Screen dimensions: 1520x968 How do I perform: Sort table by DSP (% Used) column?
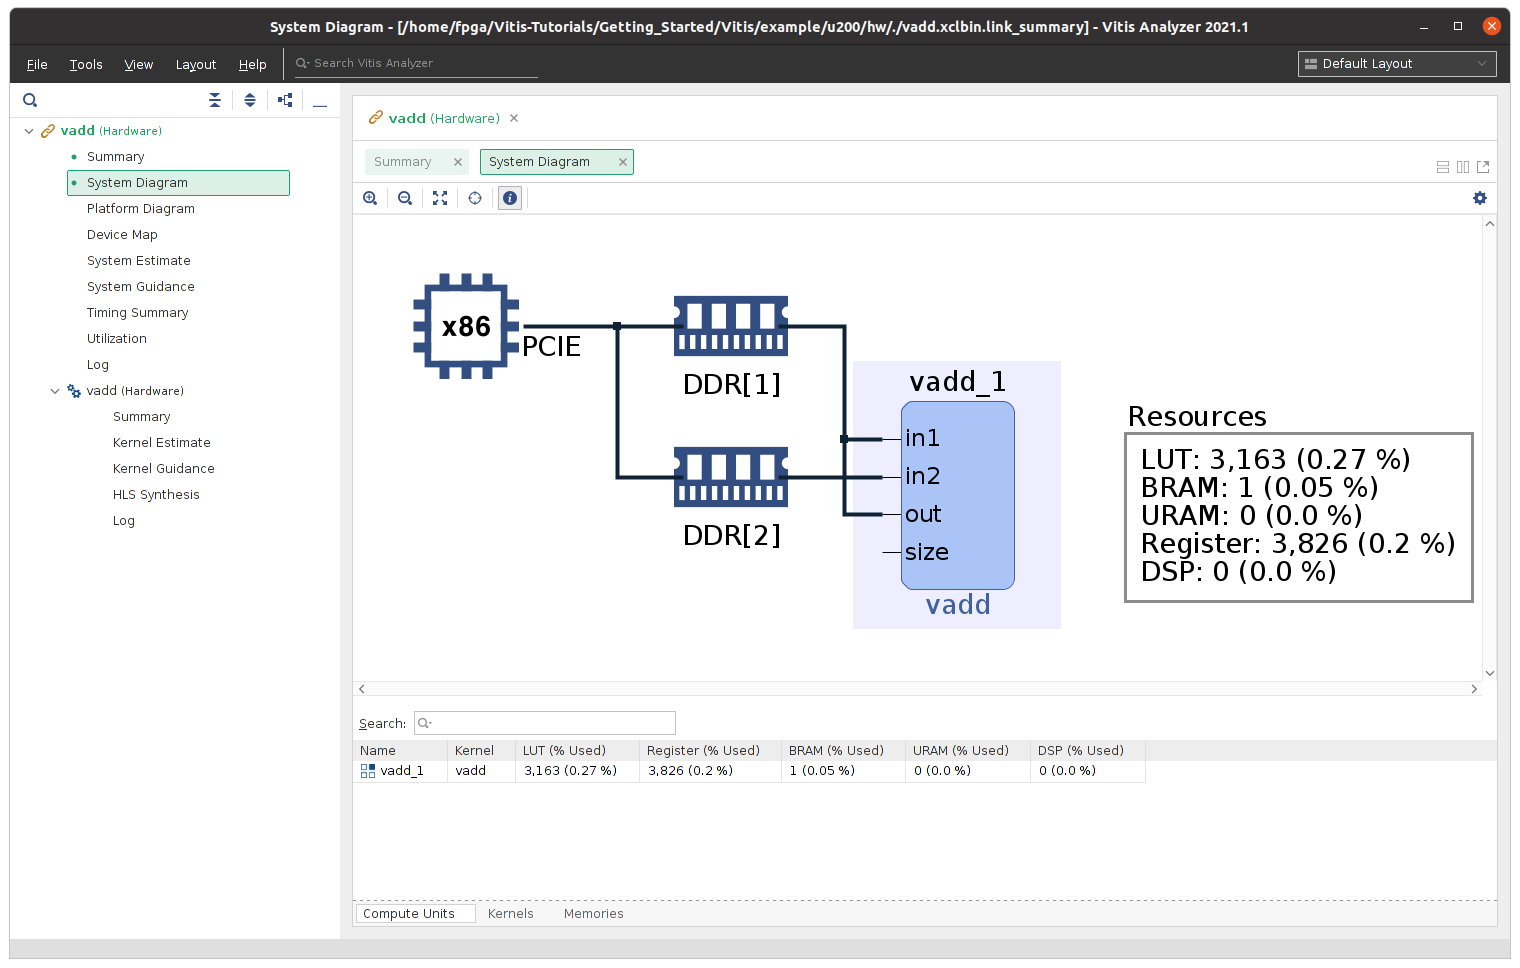(x=1087, y=751)
